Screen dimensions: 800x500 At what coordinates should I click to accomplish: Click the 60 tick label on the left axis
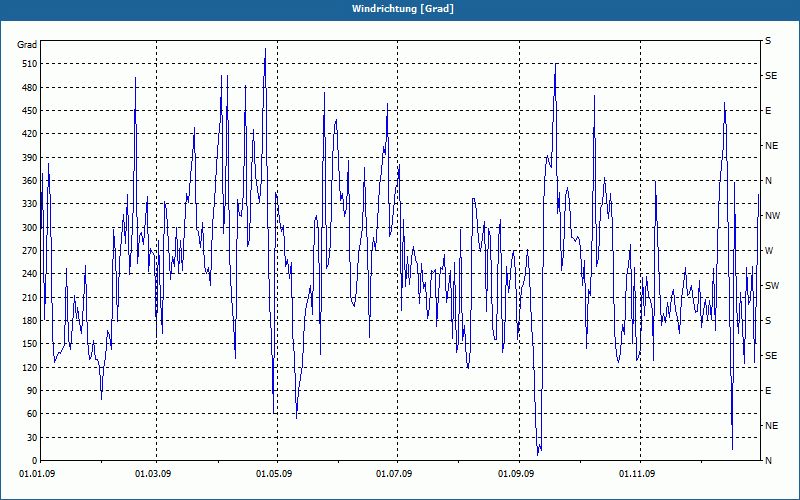tap(32, 414)
